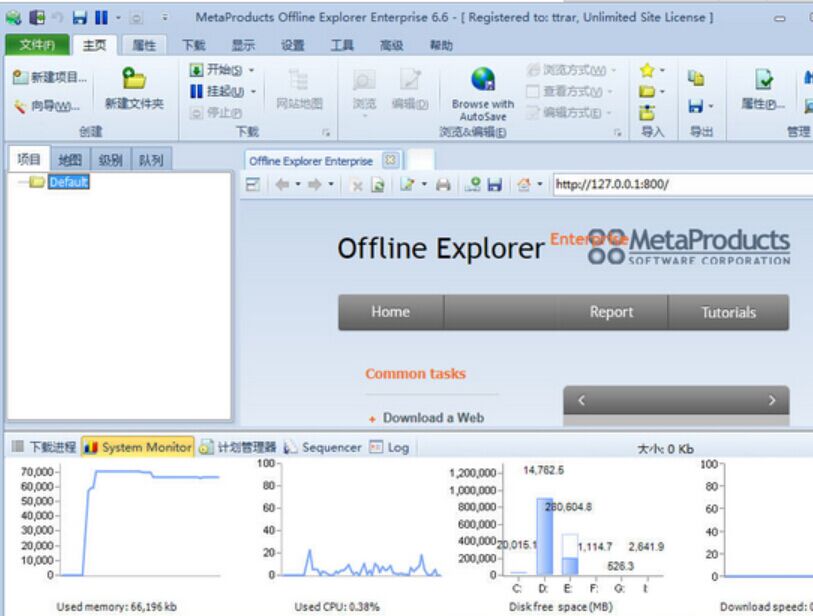This screenshot has height=616, width=813.
Task: Click the copy icon above the Export group
Action: pyautogui.click(x=696, y=78)
